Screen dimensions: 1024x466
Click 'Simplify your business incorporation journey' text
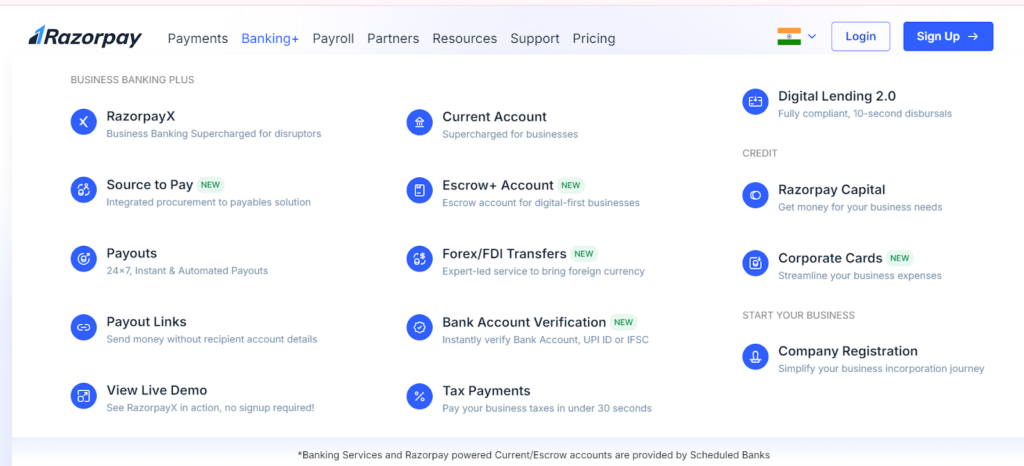coord(881,369)
